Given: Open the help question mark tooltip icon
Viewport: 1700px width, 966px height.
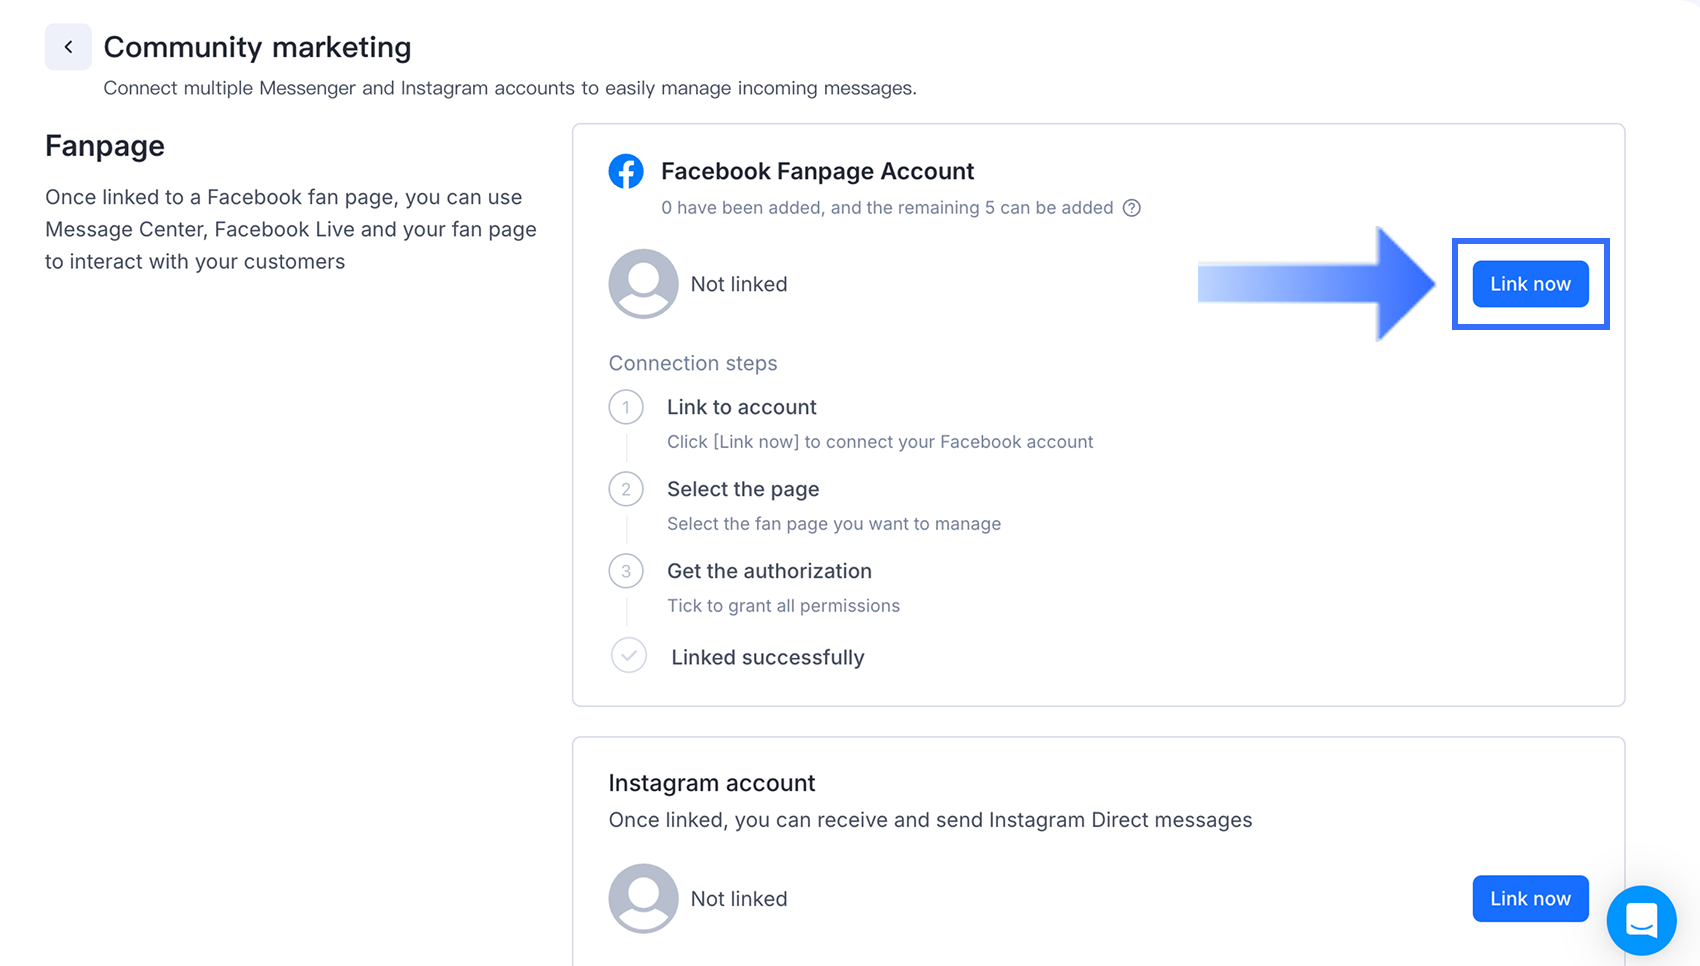Looking at the screenshot, I should pyautogui.click(x=1131, y=208).
